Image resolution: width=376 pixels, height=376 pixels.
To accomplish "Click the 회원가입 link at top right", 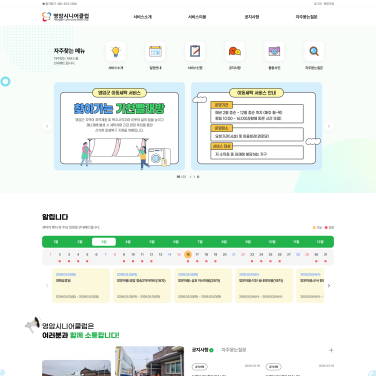I will click(329, 4).
